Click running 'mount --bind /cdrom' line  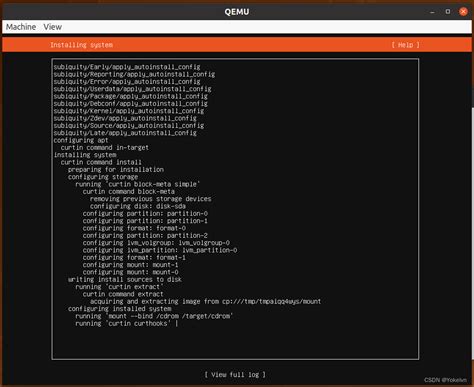154,316
